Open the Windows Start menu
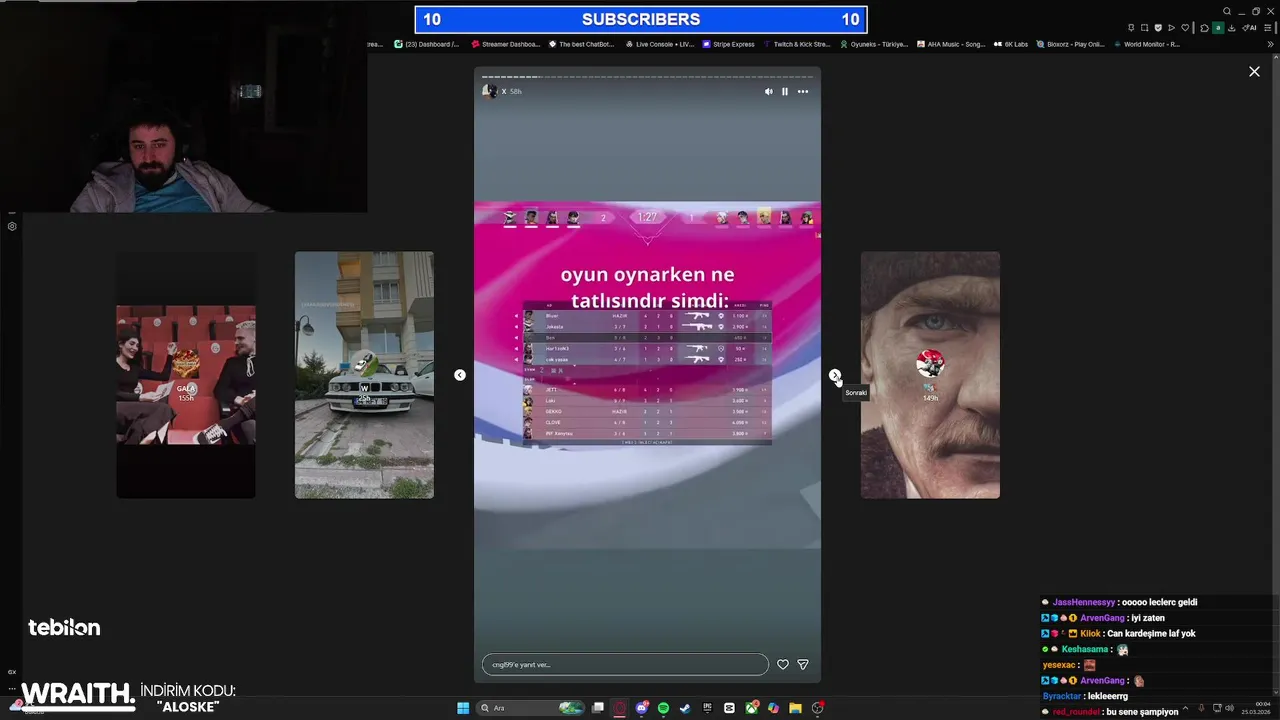Image resolution: width=1280 pixels, height=720 pixels. tap(463, 708)
